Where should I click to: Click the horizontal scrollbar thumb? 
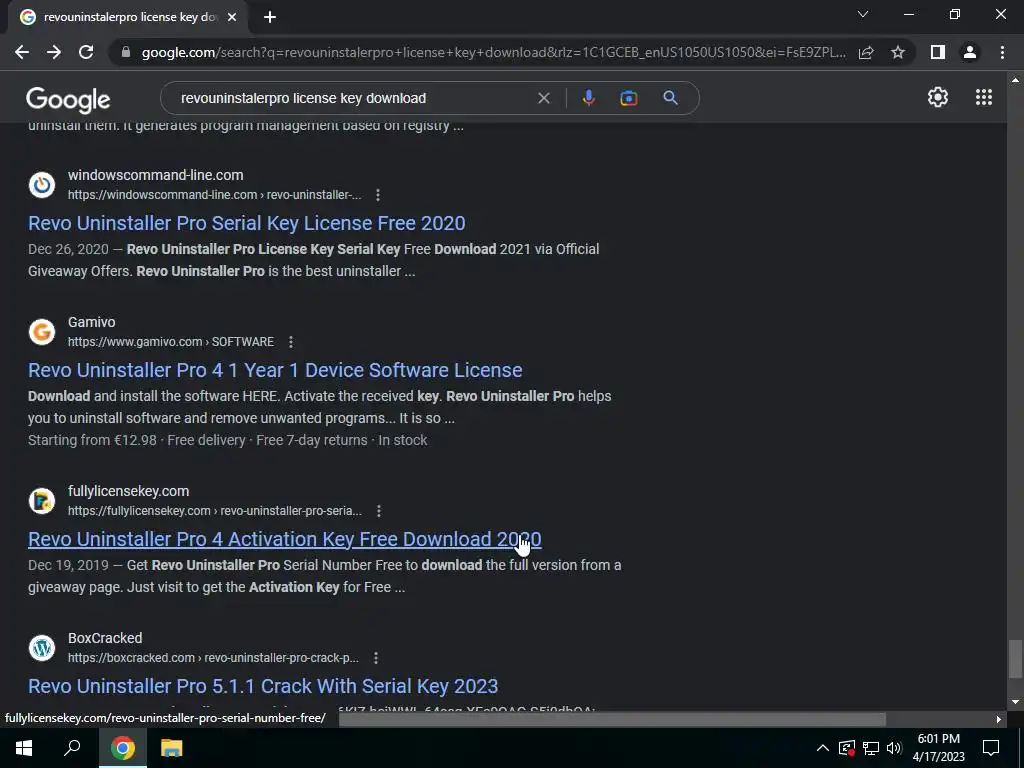pos(612,719)
